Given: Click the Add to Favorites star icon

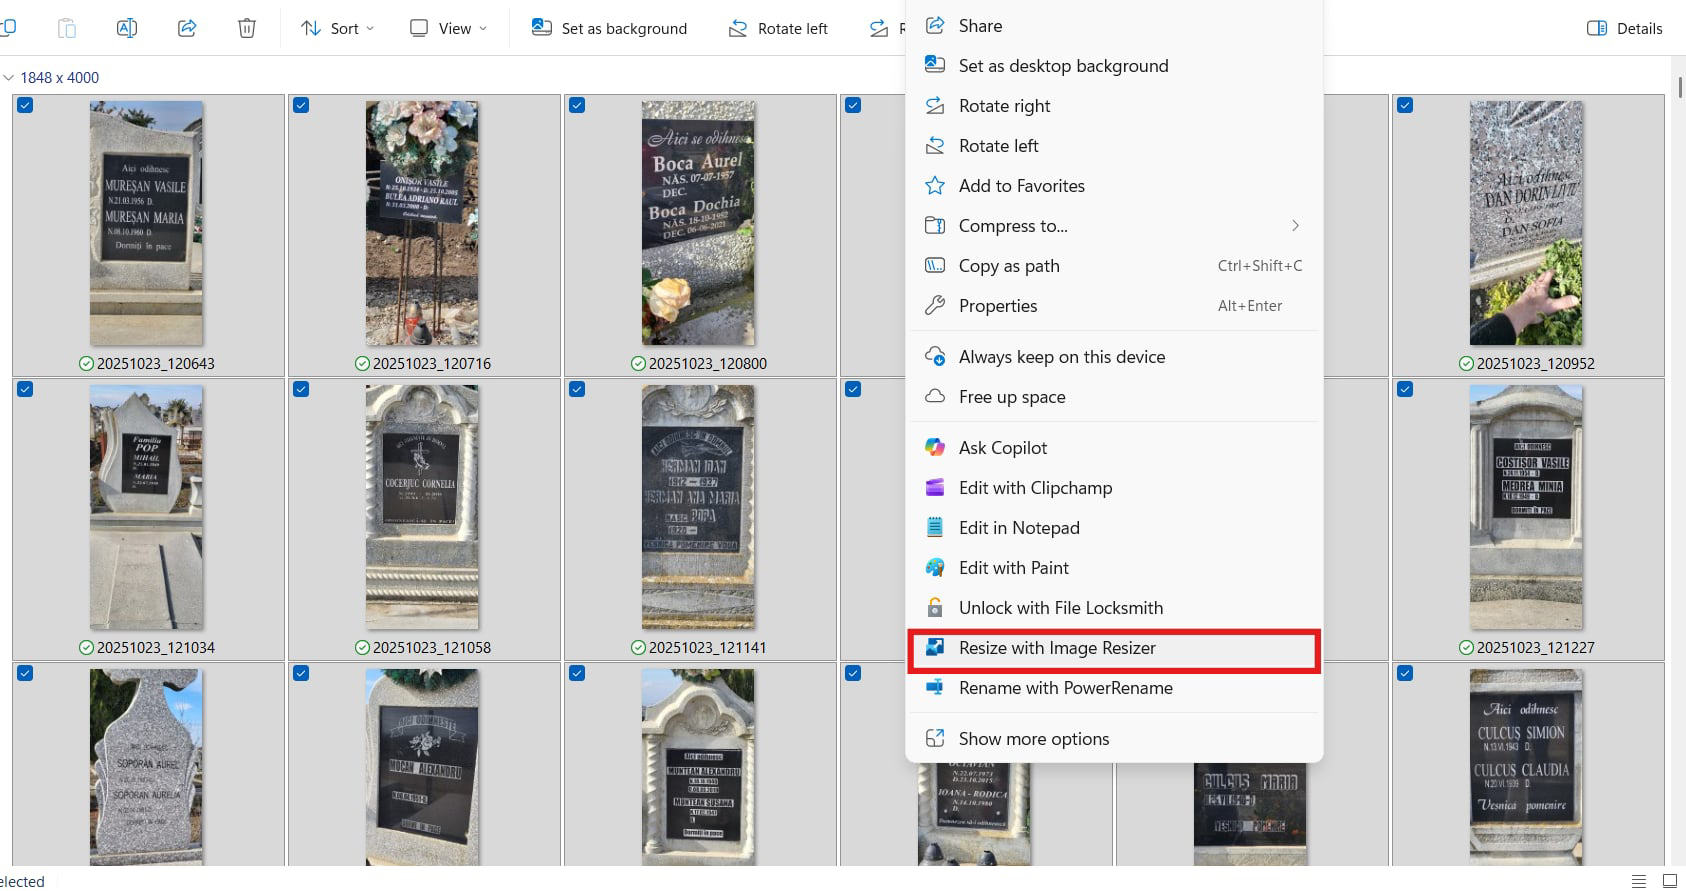Looking at the screenshot, I should [935, 186].
